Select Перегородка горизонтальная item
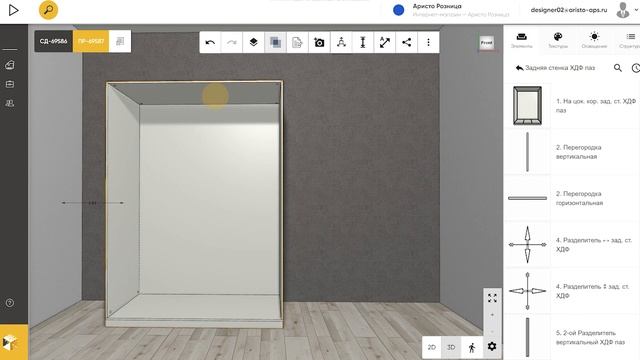The height and width of the screenshot is (360, 640). coord(571,198)
